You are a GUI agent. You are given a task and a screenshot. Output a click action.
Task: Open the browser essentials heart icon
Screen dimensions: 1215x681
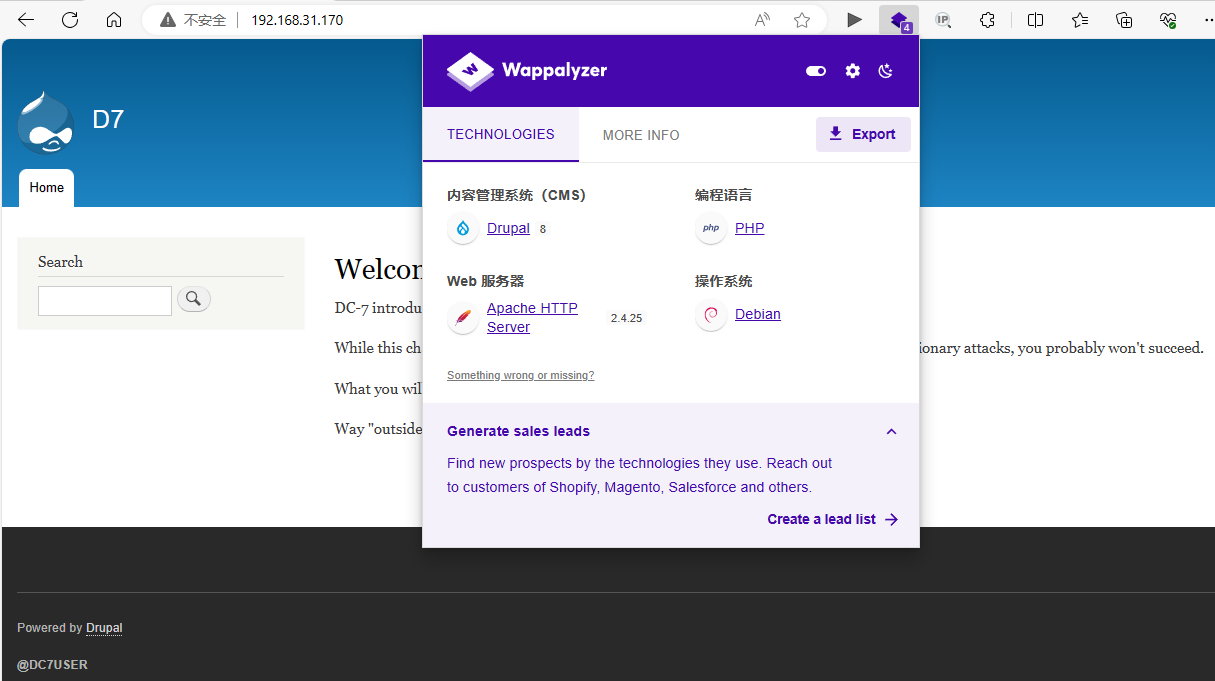point(1168,20)
